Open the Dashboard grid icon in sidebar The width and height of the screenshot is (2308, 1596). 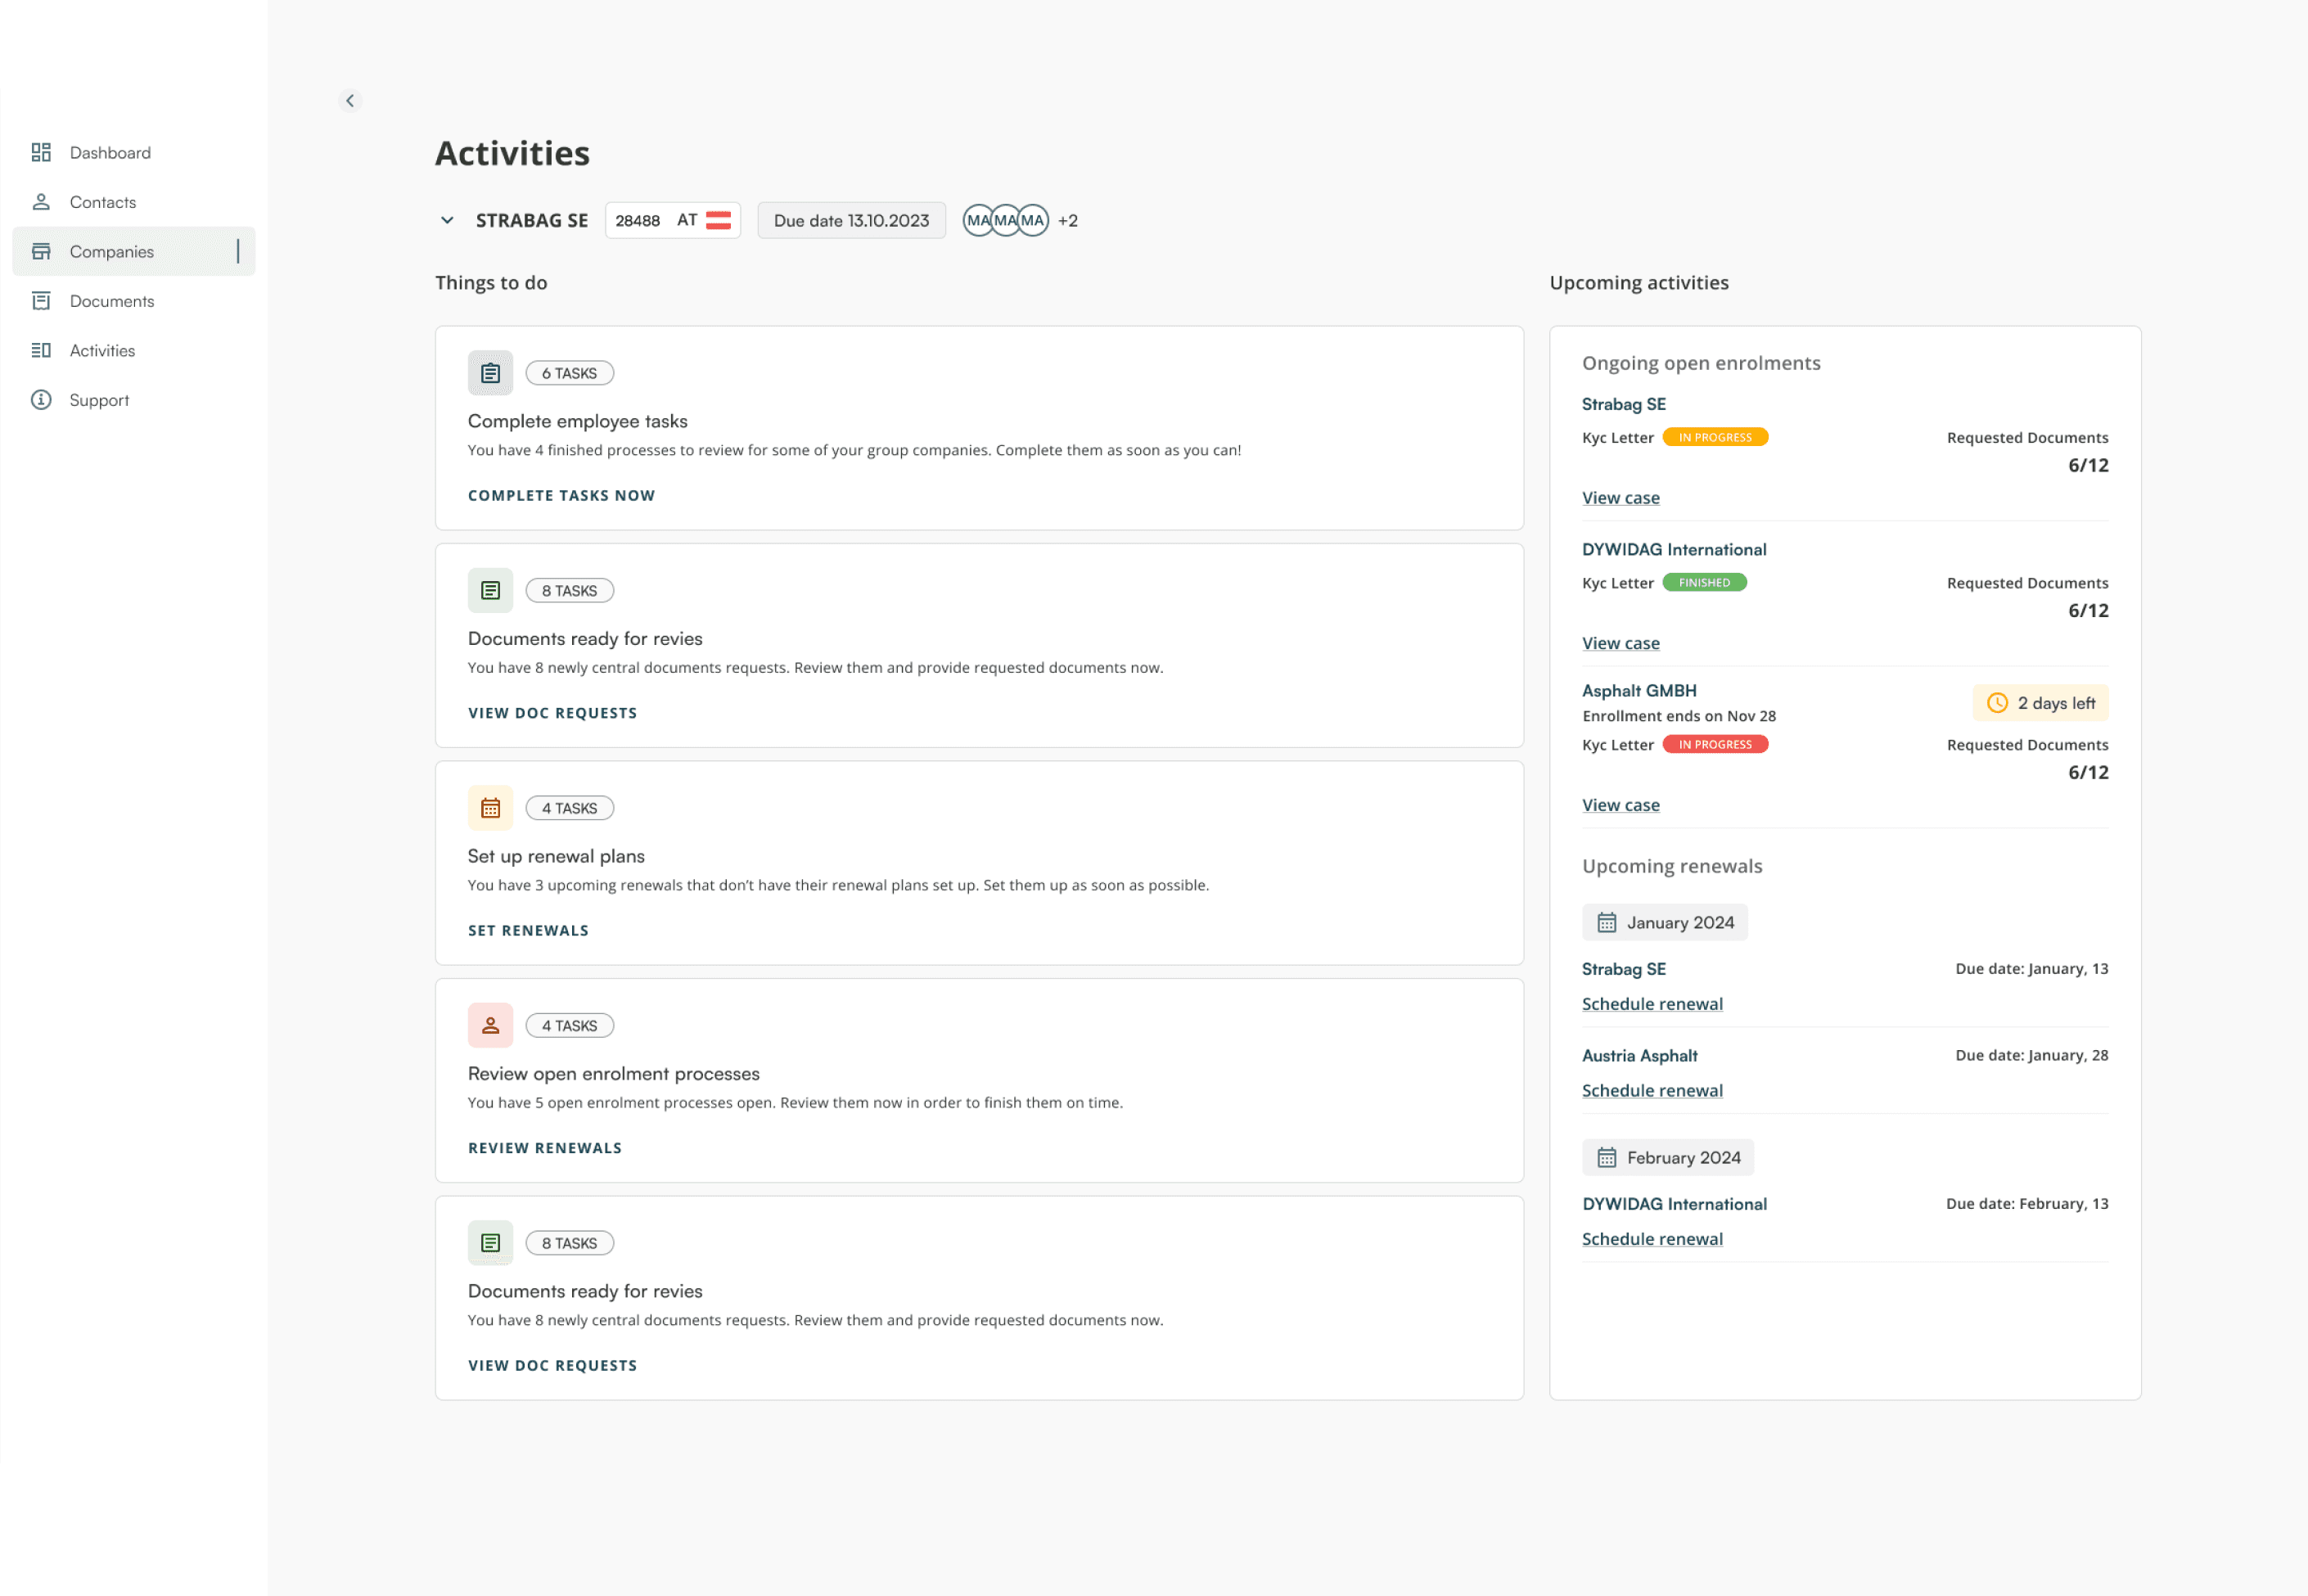click(x=41, y=152)
